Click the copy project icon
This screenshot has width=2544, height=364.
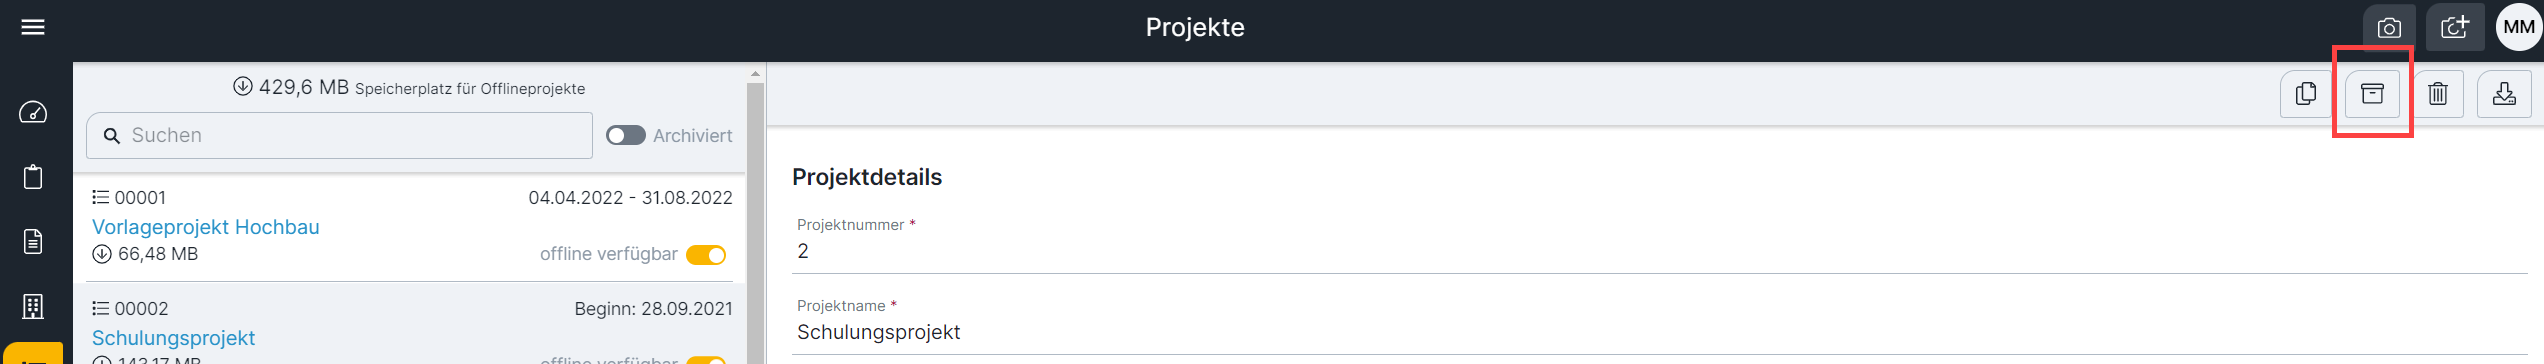pos(2306,94)
